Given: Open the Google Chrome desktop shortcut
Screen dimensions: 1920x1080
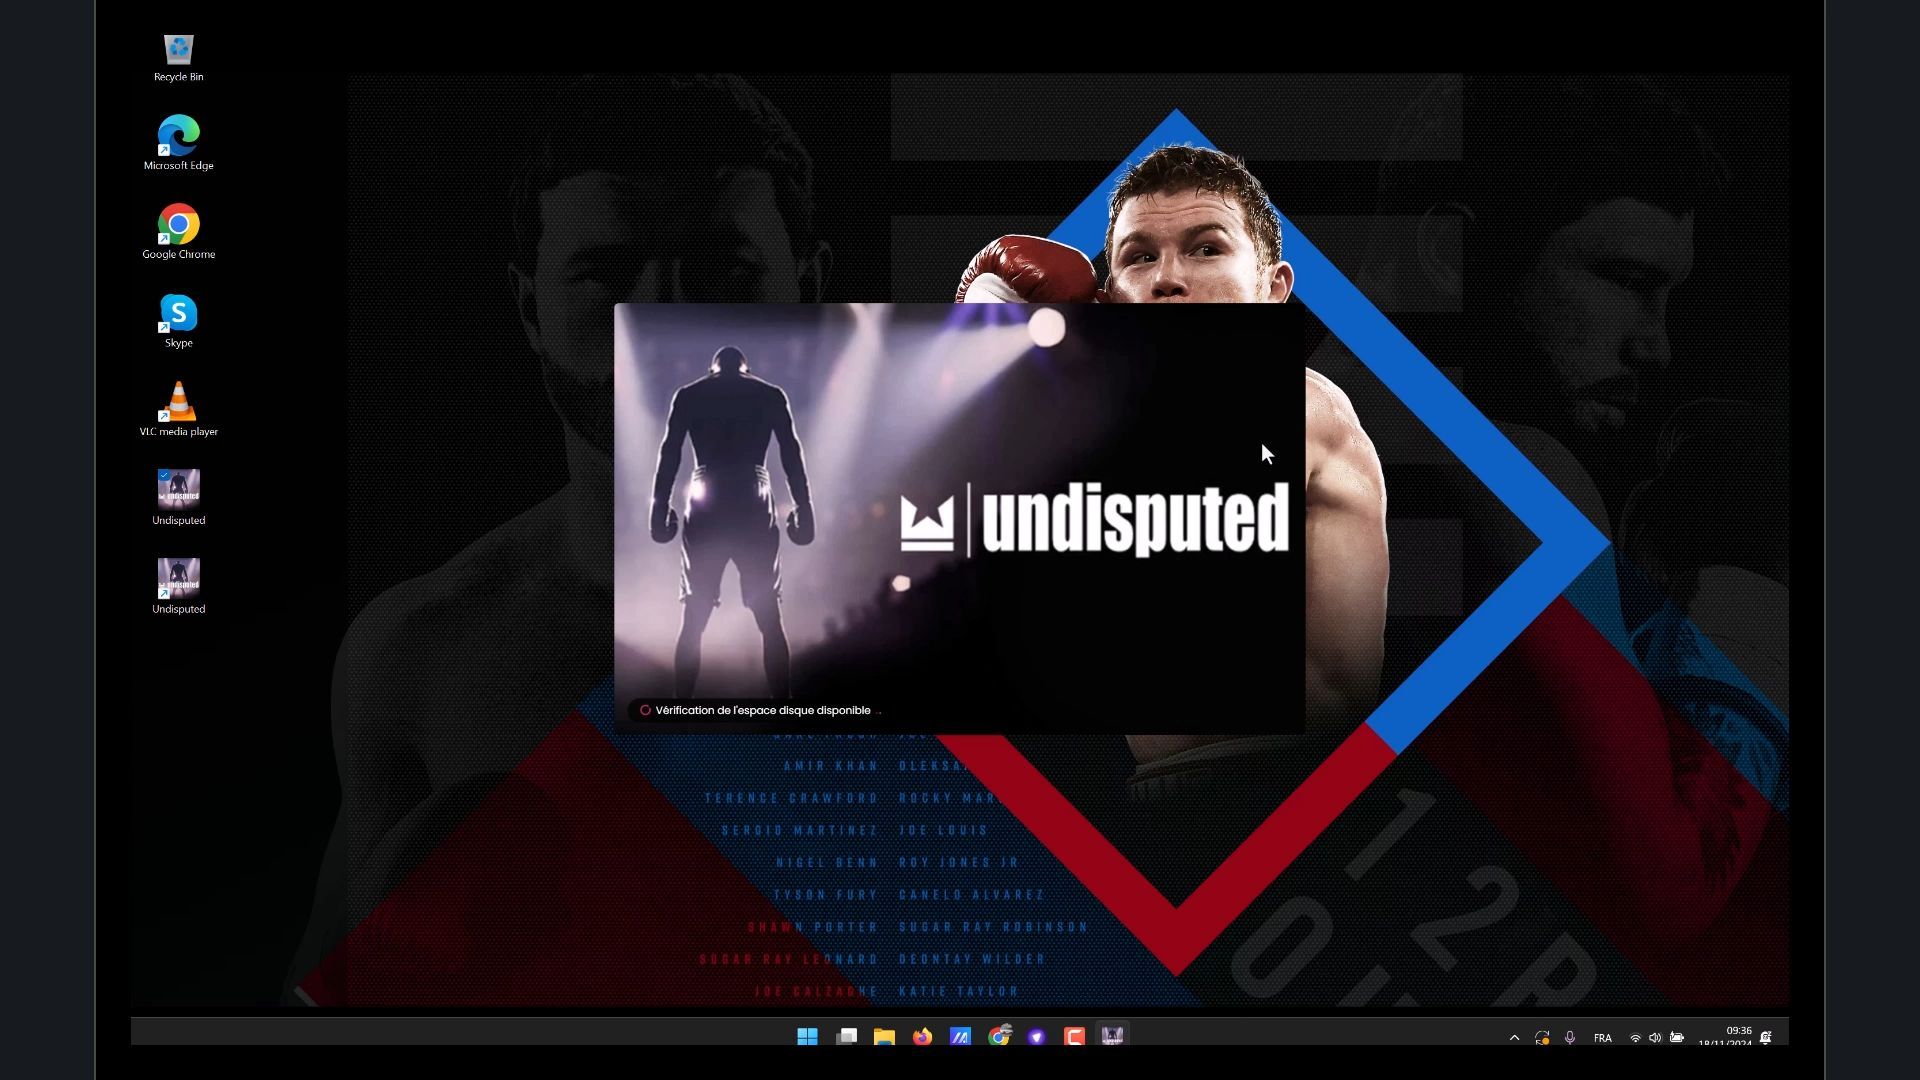Looking at the screenshot, I should 178,232.
